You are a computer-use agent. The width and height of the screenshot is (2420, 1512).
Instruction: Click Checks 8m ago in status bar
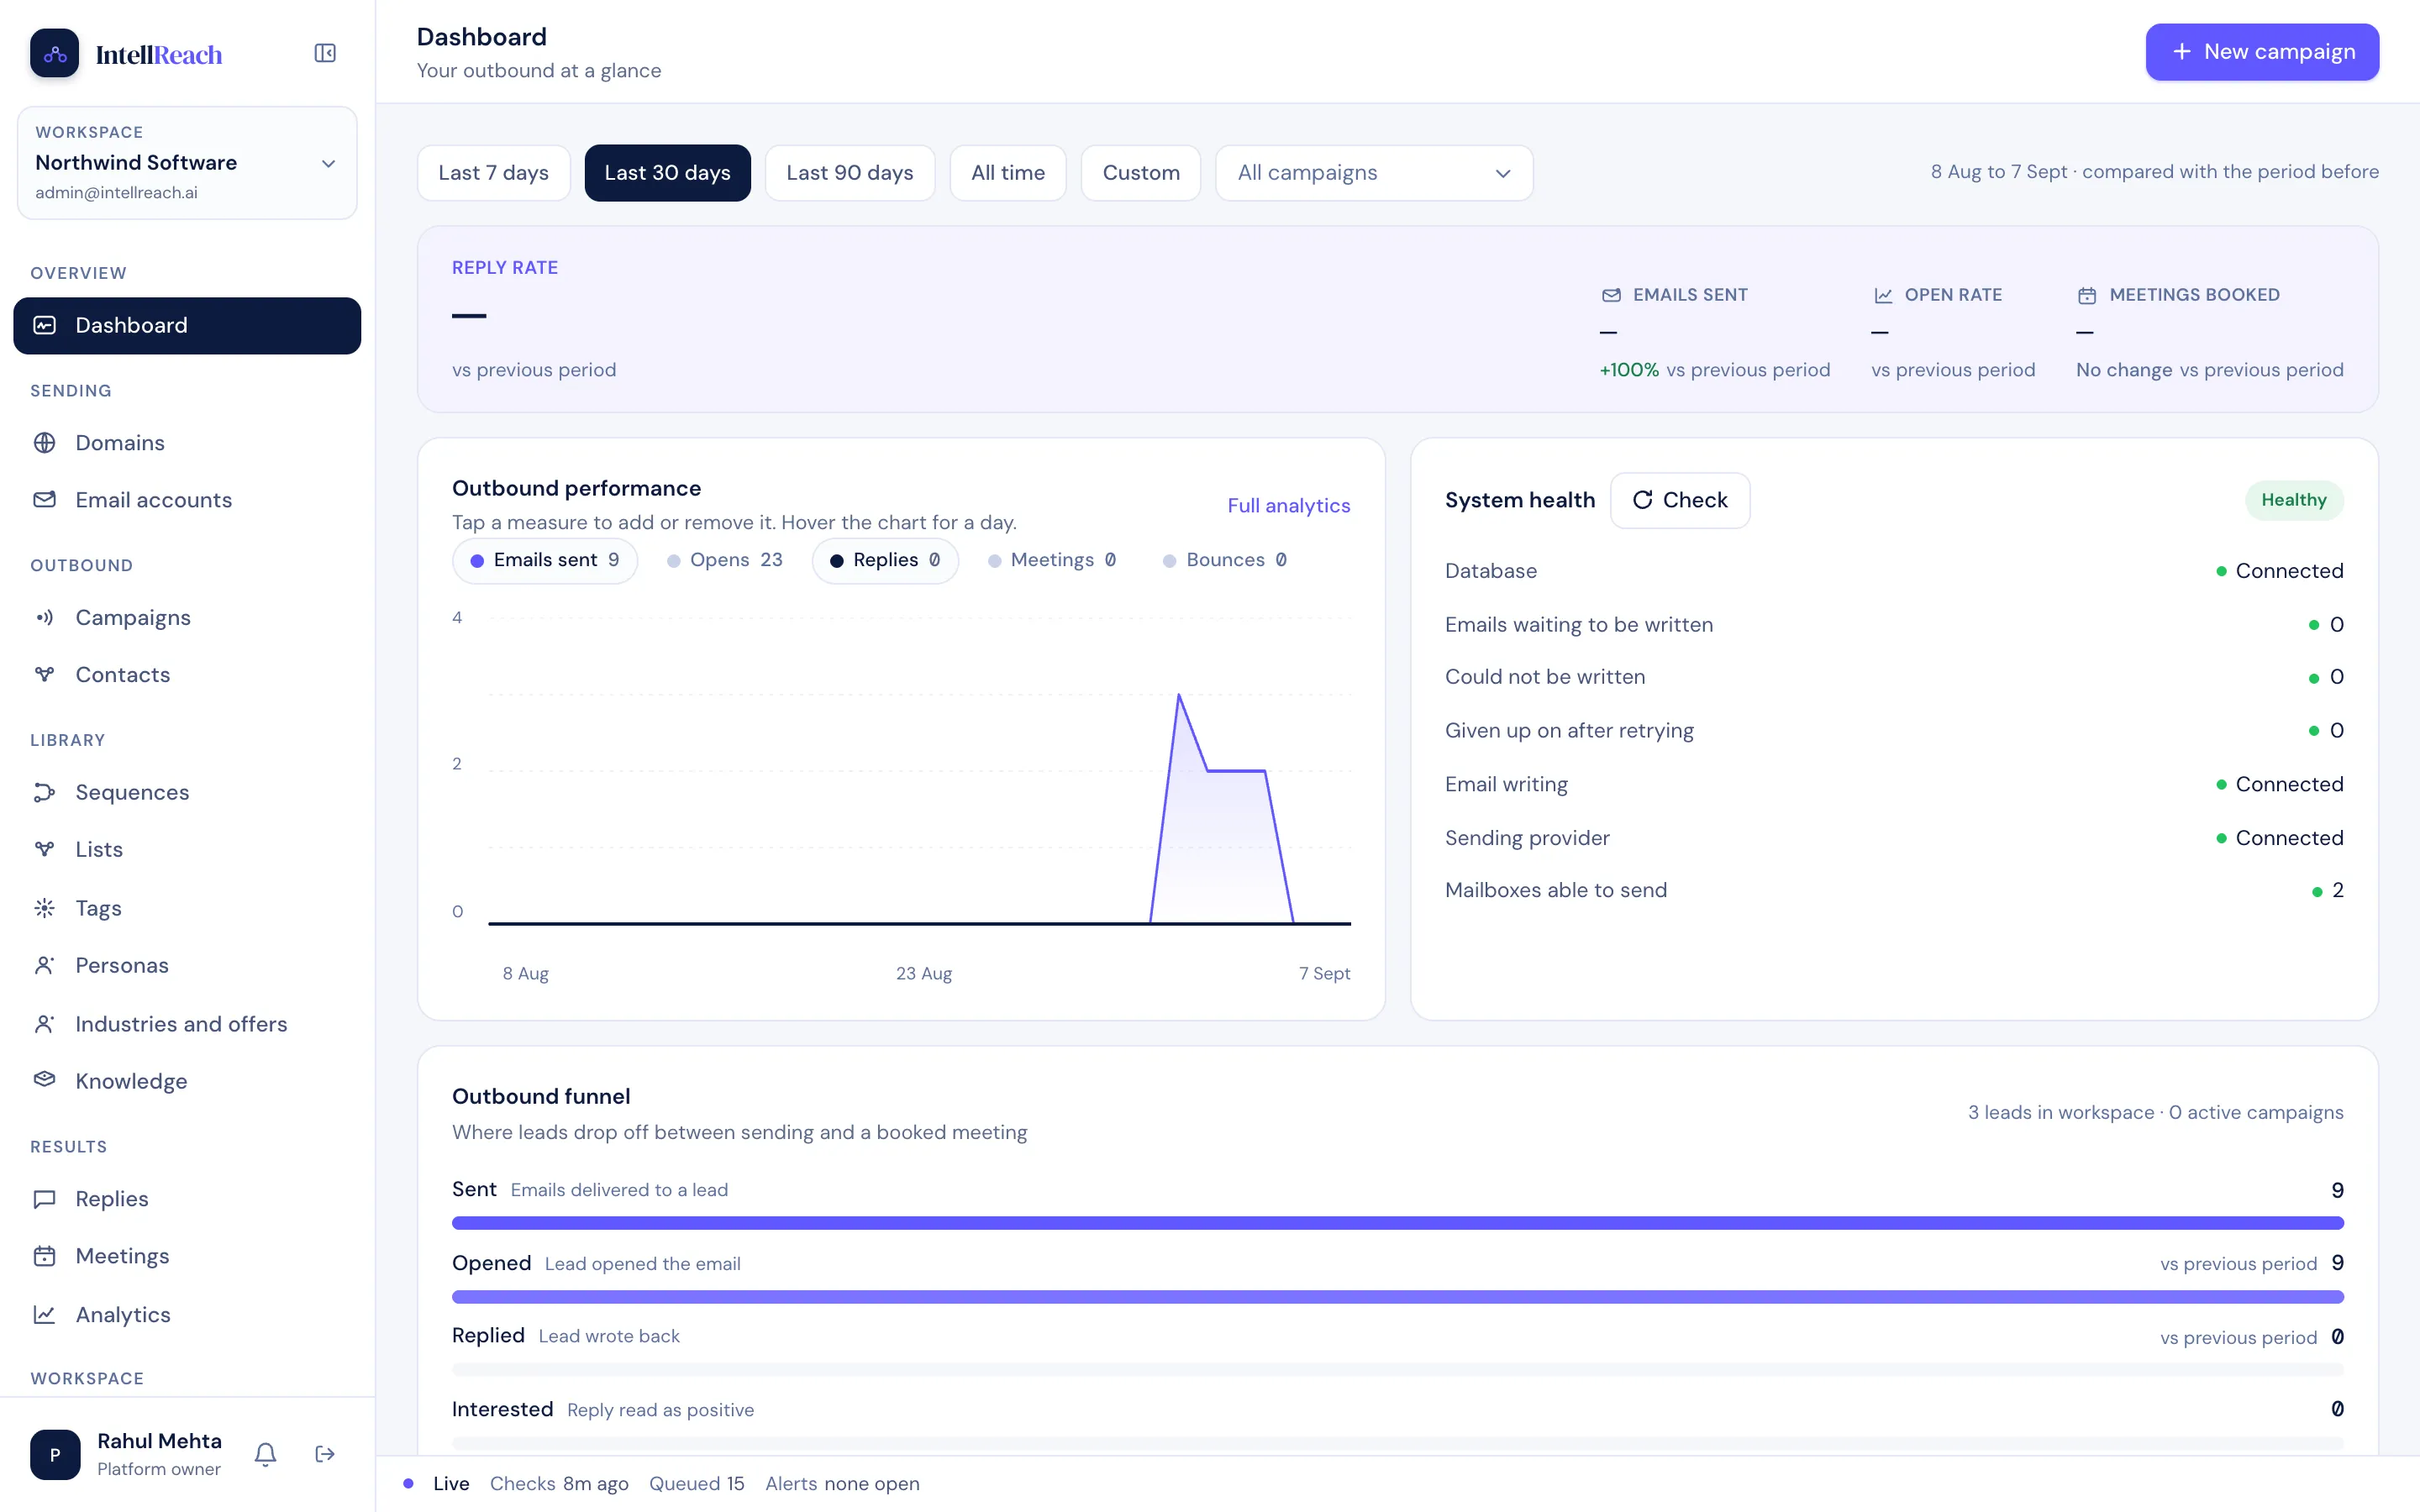(559, 1483)
